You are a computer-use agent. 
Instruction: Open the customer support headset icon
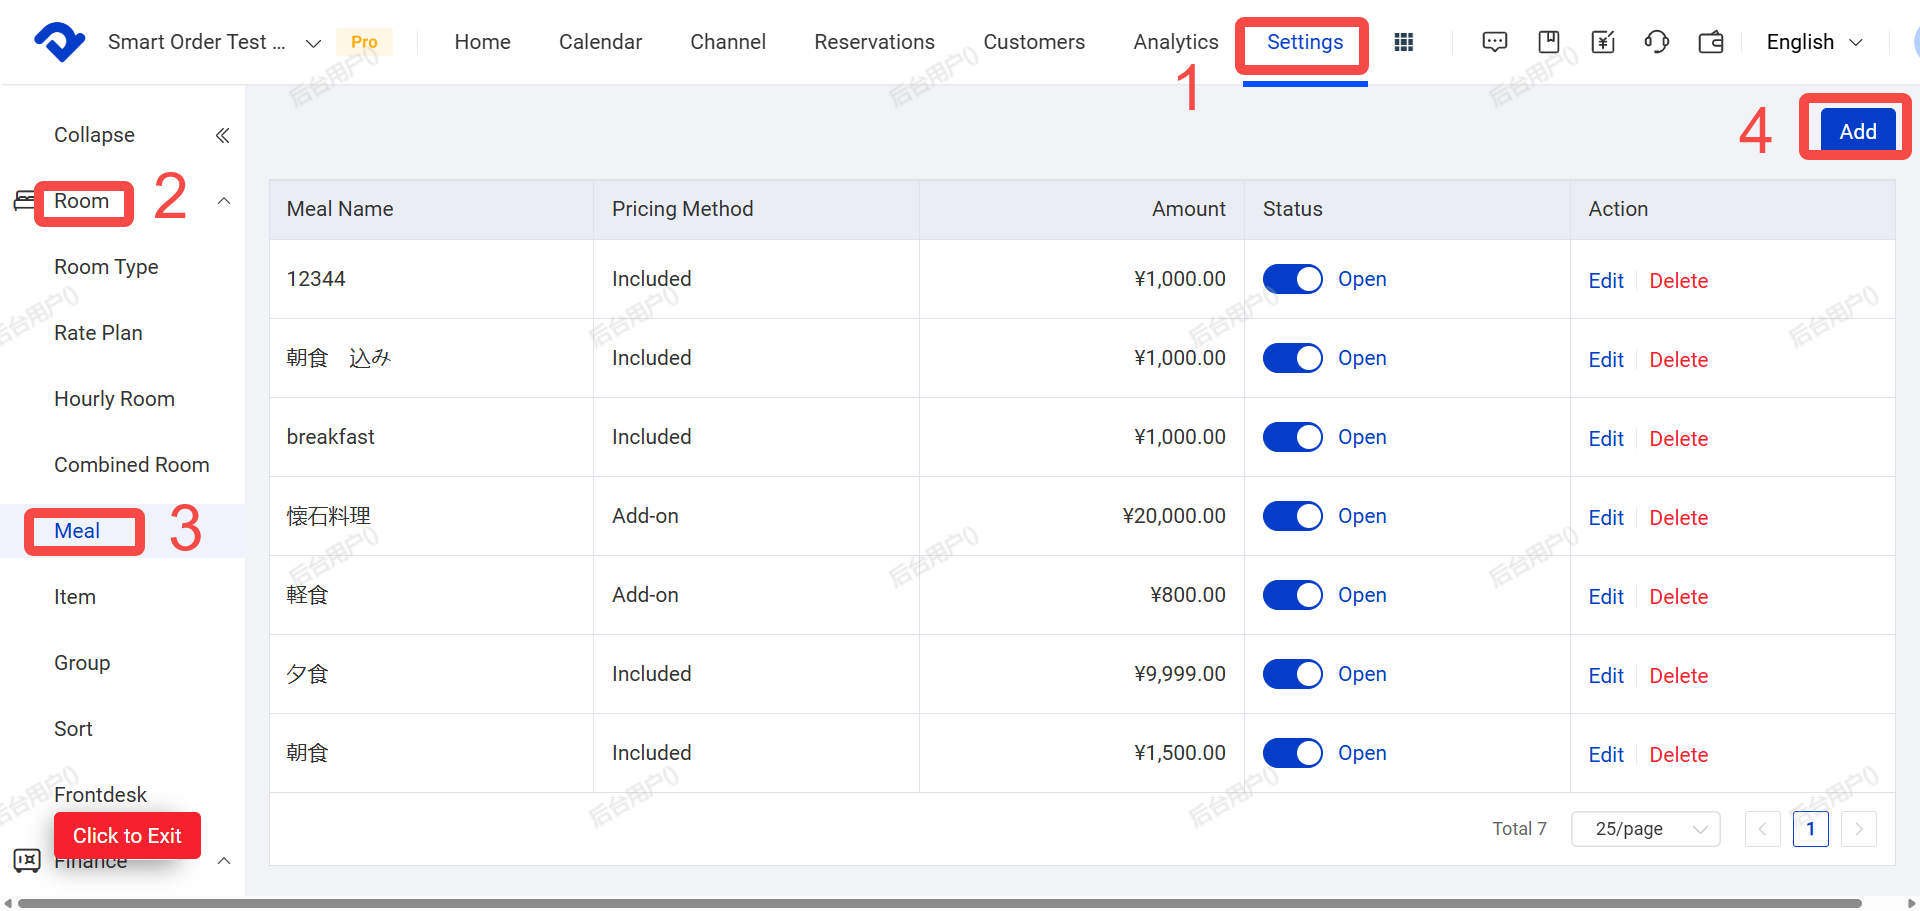coord(1657,42)
